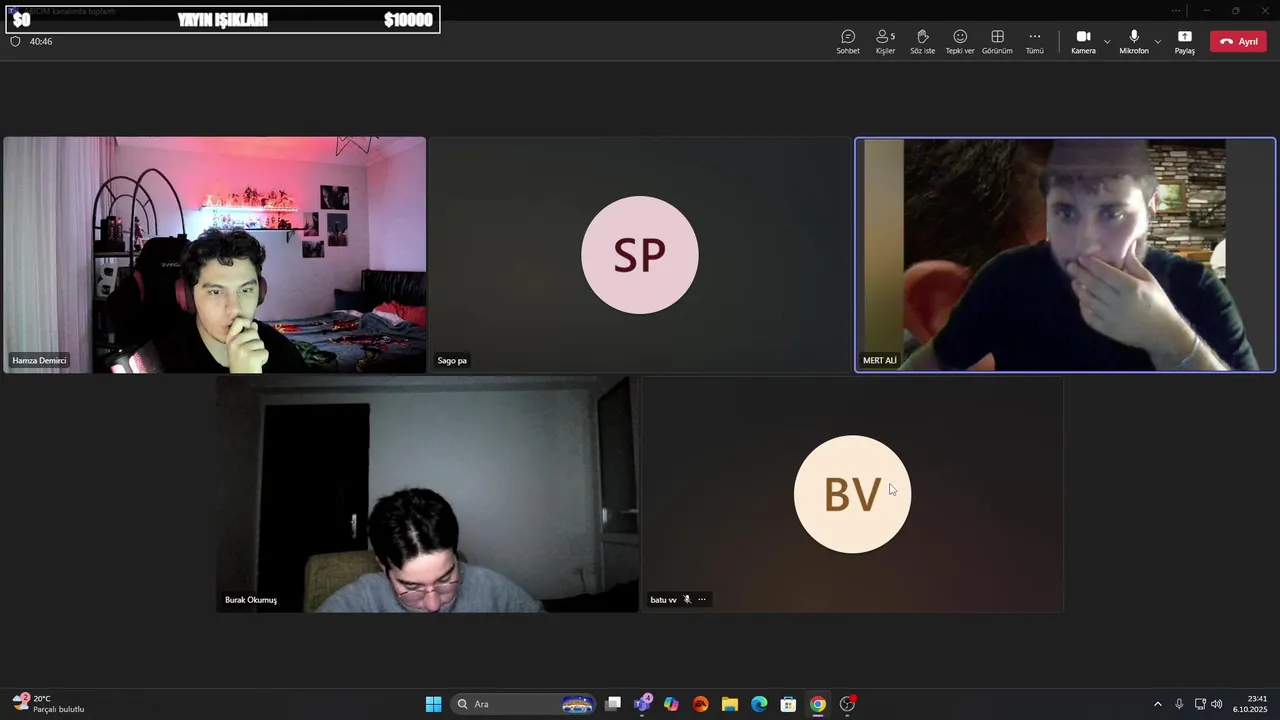Image resolution: width=1280 pixels, height=720 pixels.
Task: Click the Hamza Demirci name label
Action: (39, 360)
